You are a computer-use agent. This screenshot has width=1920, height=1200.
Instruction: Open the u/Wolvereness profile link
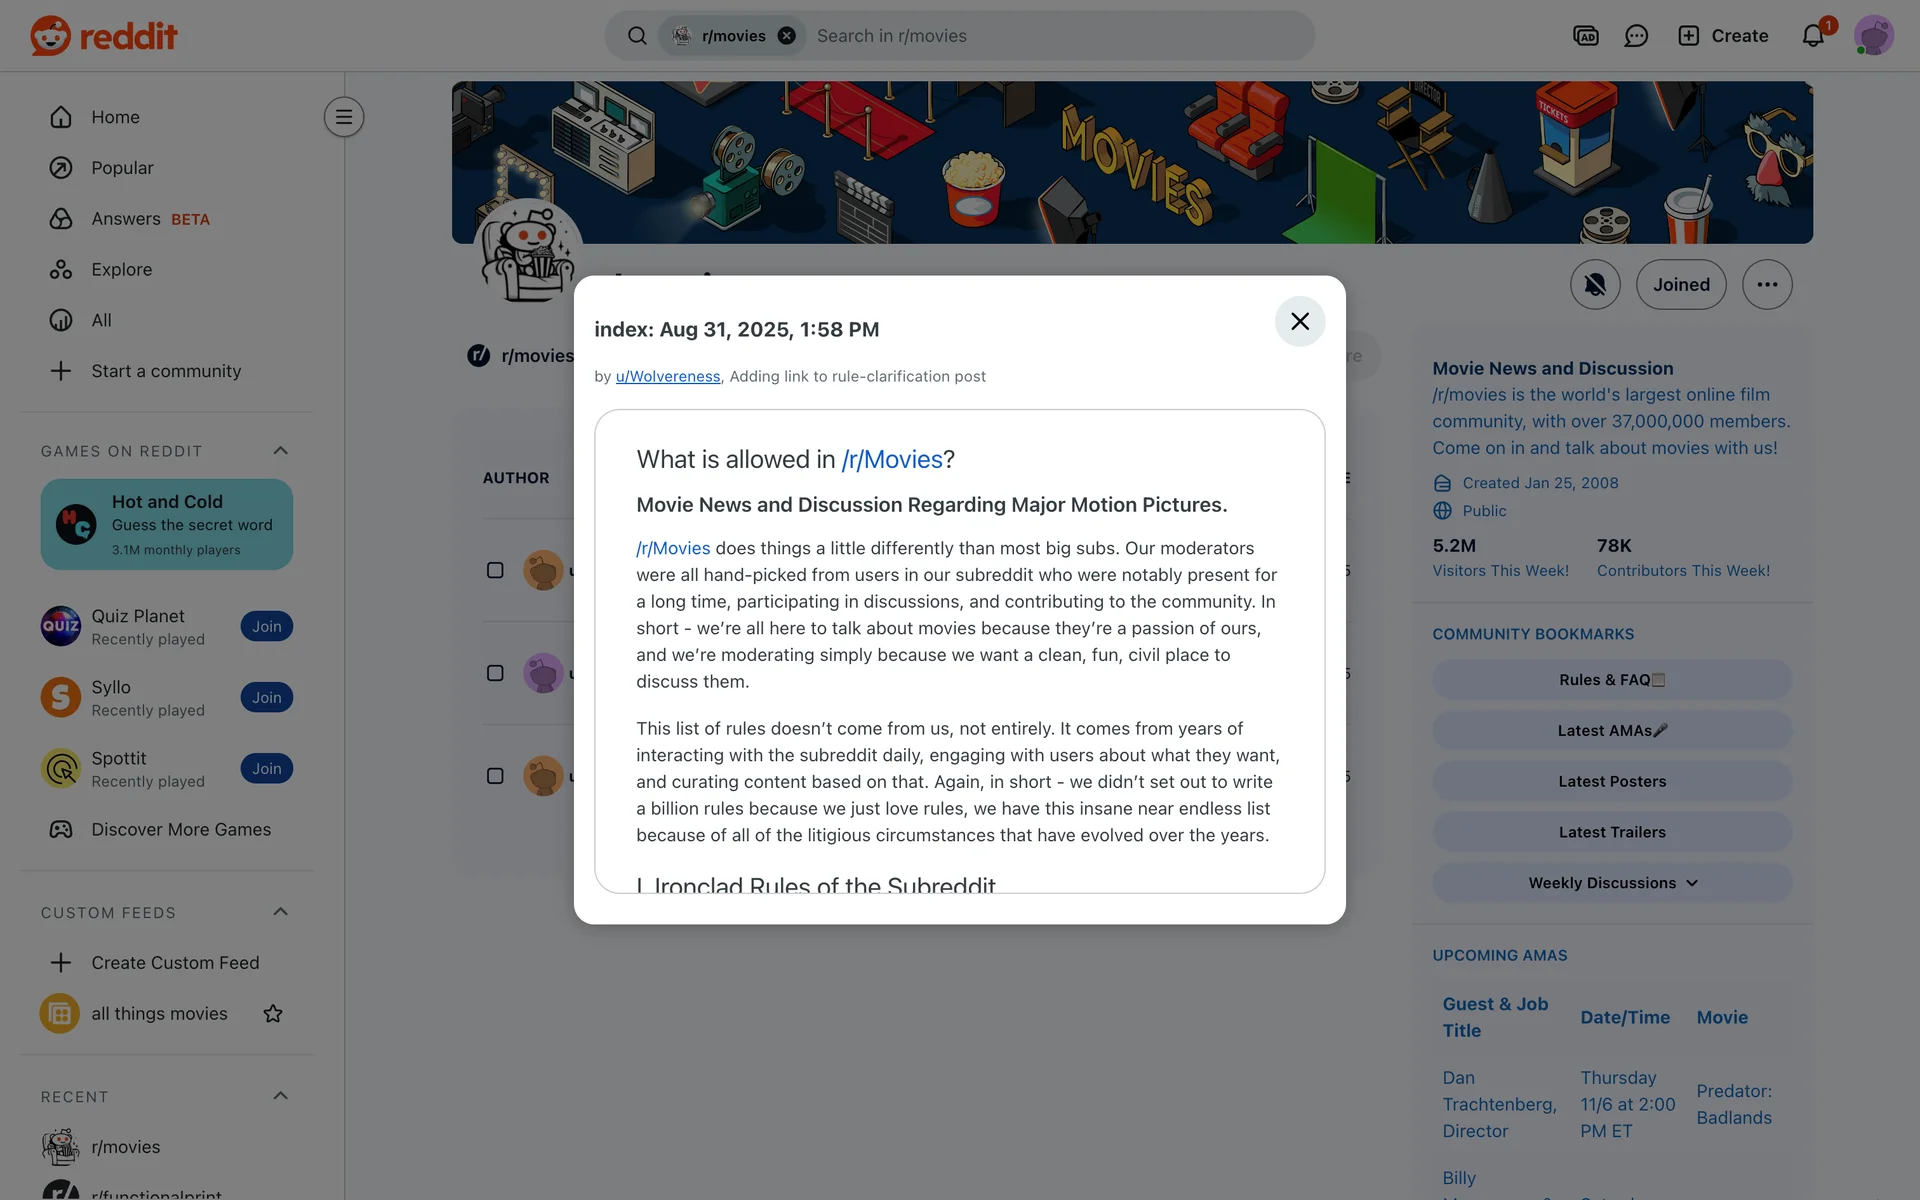pyautogui.click(x=668, y=376)
